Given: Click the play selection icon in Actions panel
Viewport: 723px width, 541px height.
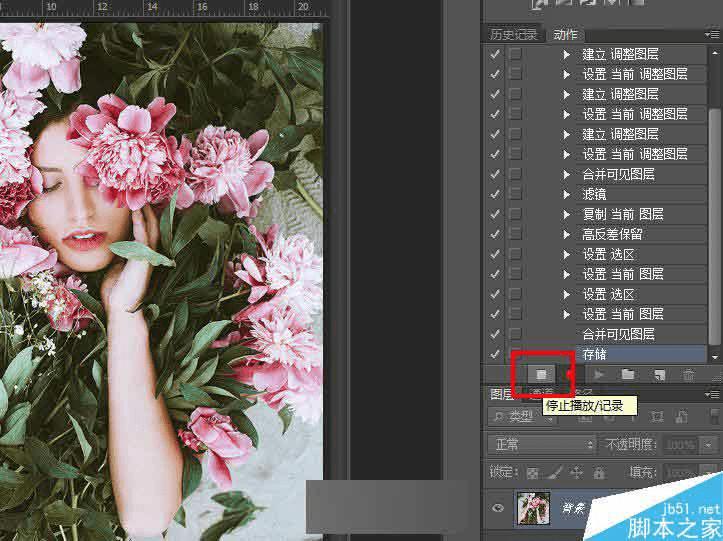Looking at the screenshot, I should click(x=599, y=375).
